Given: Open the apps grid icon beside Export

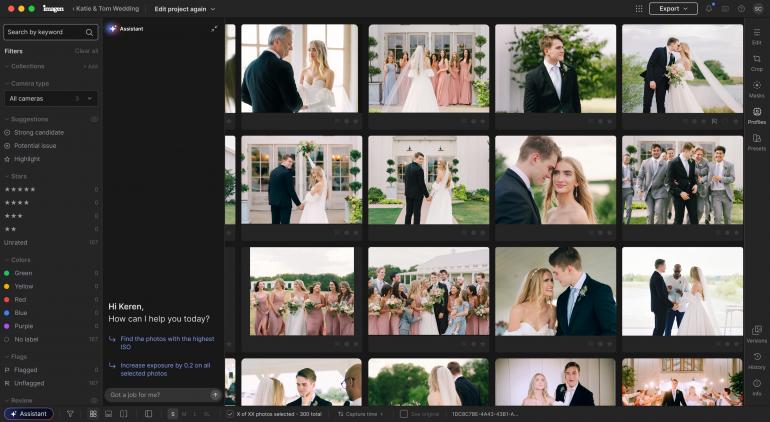Looking at the screenshot, I should [x=639, y=9].
